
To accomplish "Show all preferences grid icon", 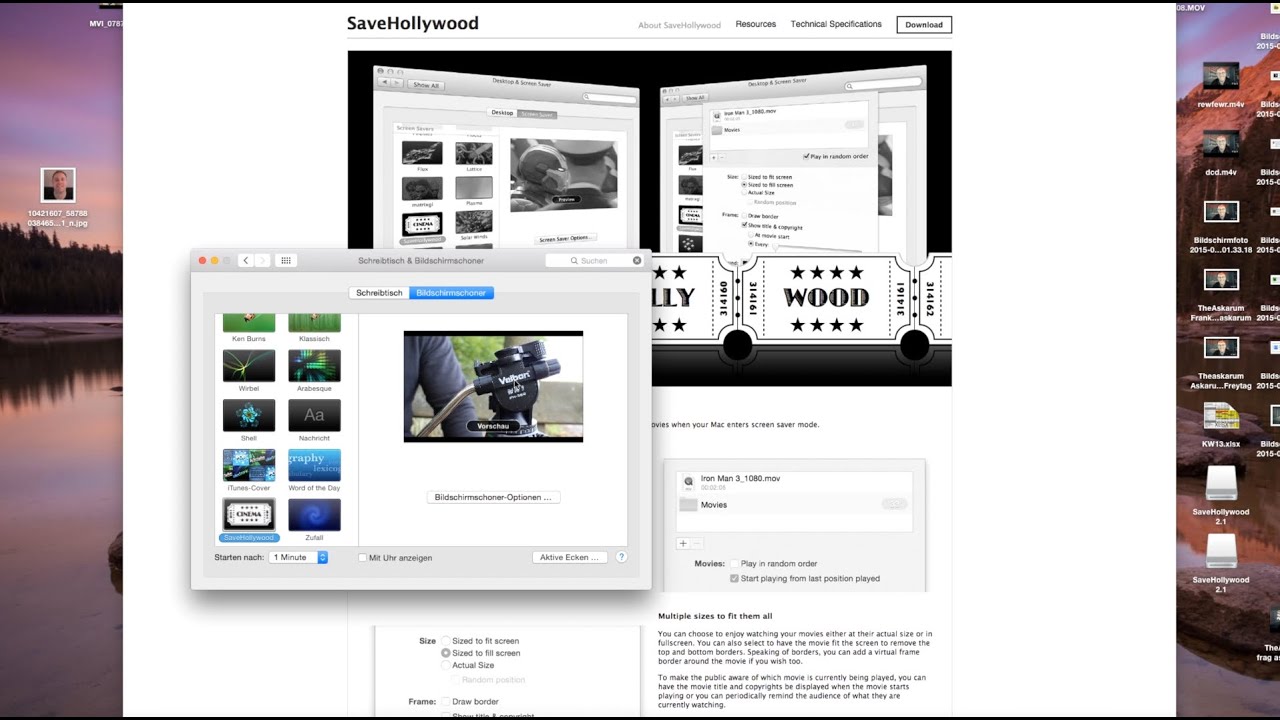I will [286, 260].
